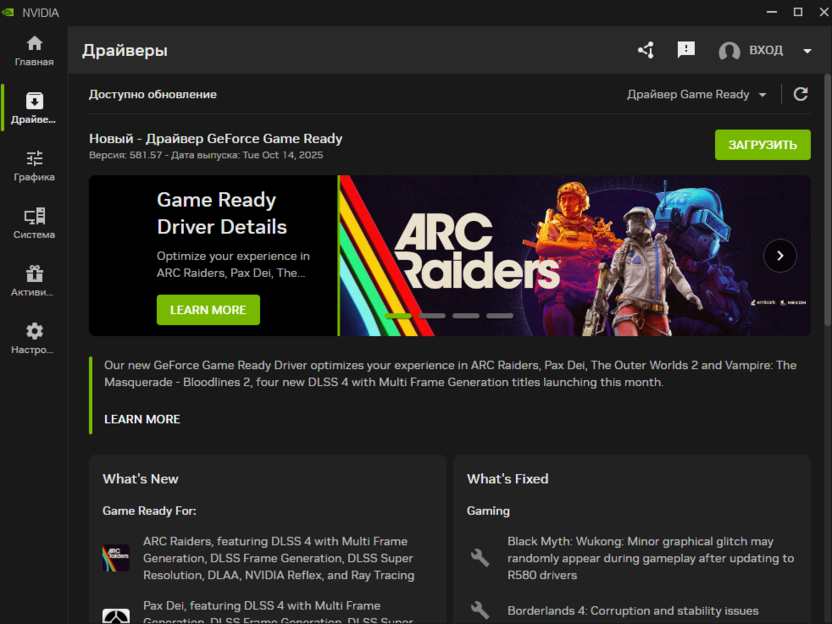
Task: Open the LEARN MORE link below the driver description
Action: pos(142,419)
